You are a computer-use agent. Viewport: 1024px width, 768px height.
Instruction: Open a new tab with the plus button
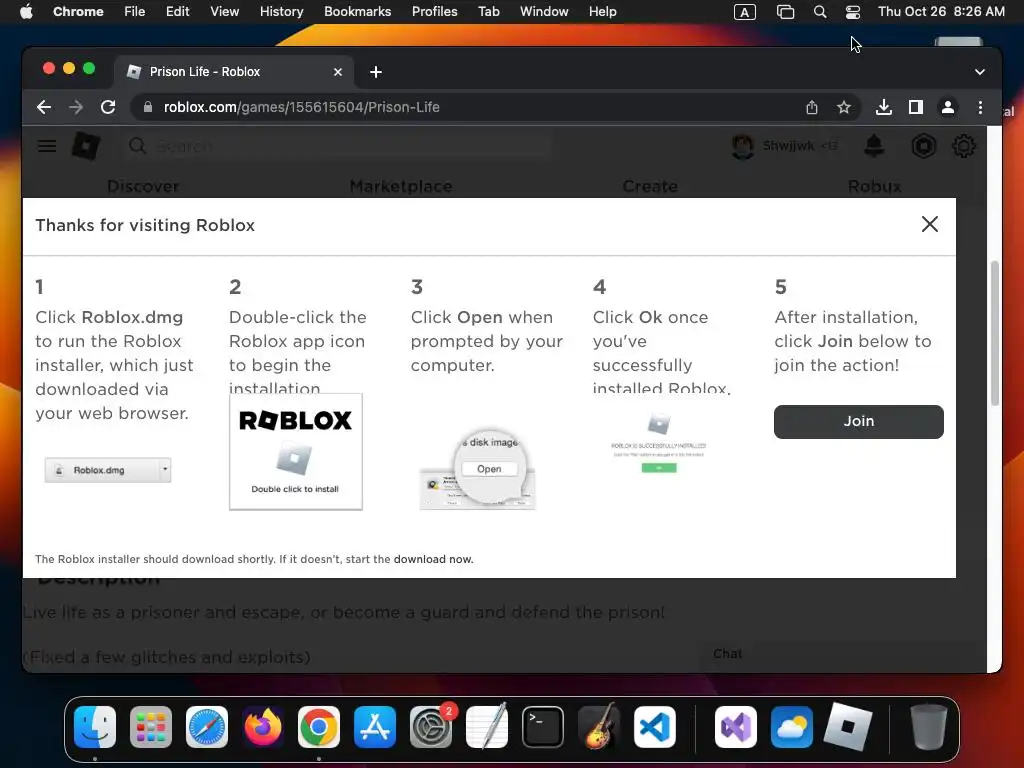[x=376, y=72]
